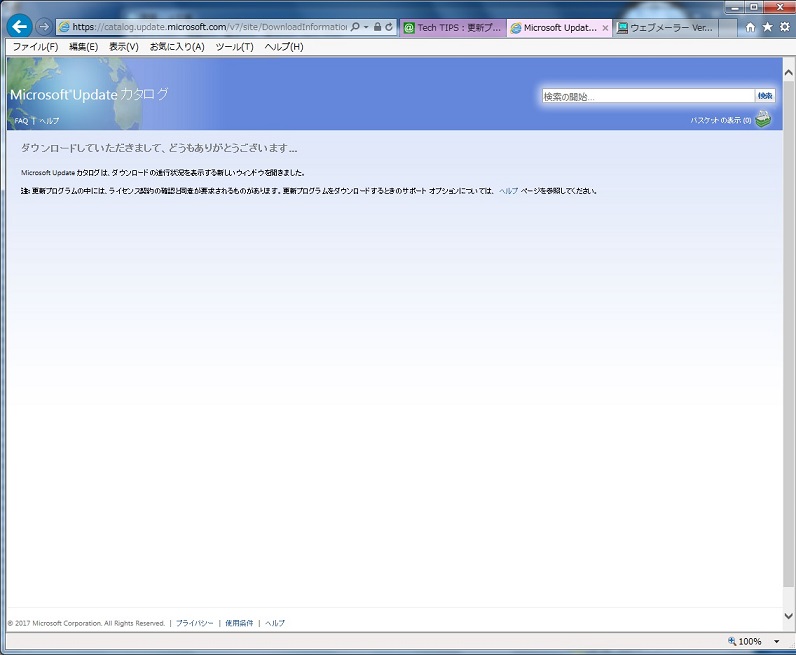Open Favorites star icon

pos(768,27)
